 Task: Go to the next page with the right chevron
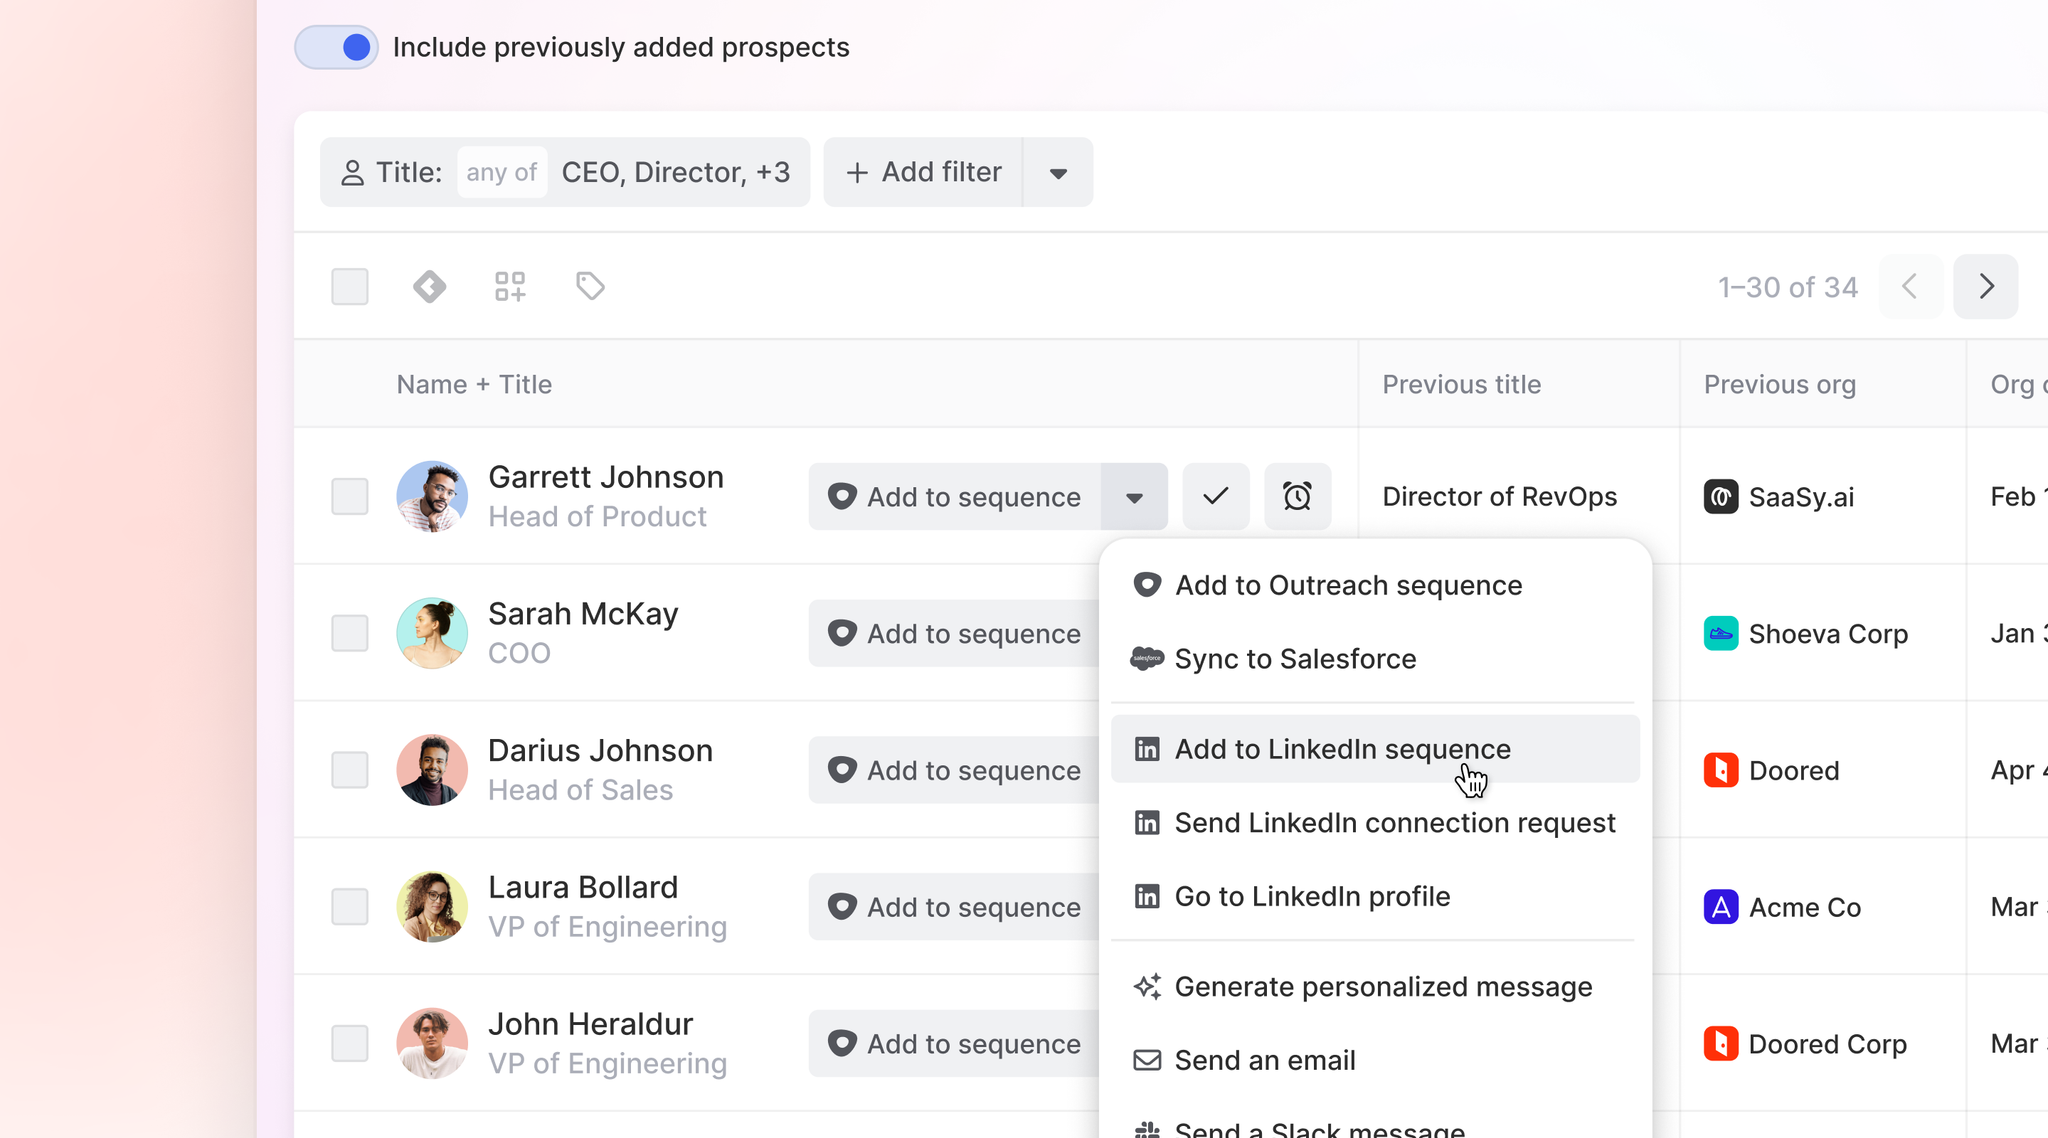pos(1986,287)
